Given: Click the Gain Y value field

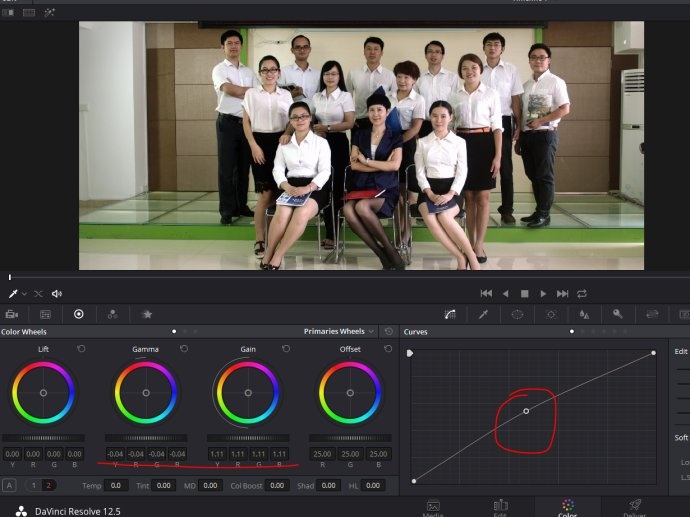Looking at the screenshot, I should coord(217,454).
